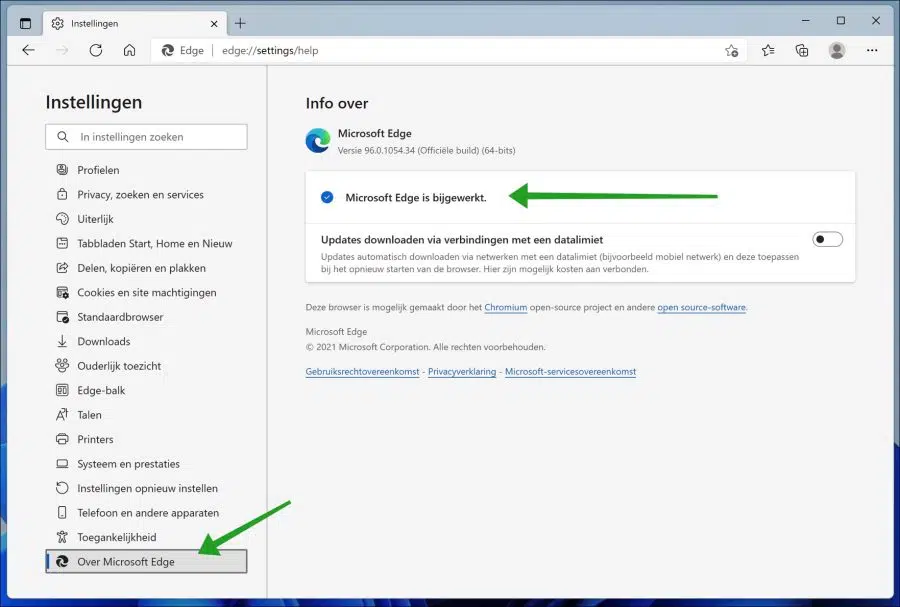Open the Settings and more menu
Image resolution: width=900 pixels, height=607 pixels.
coord(872,50)
